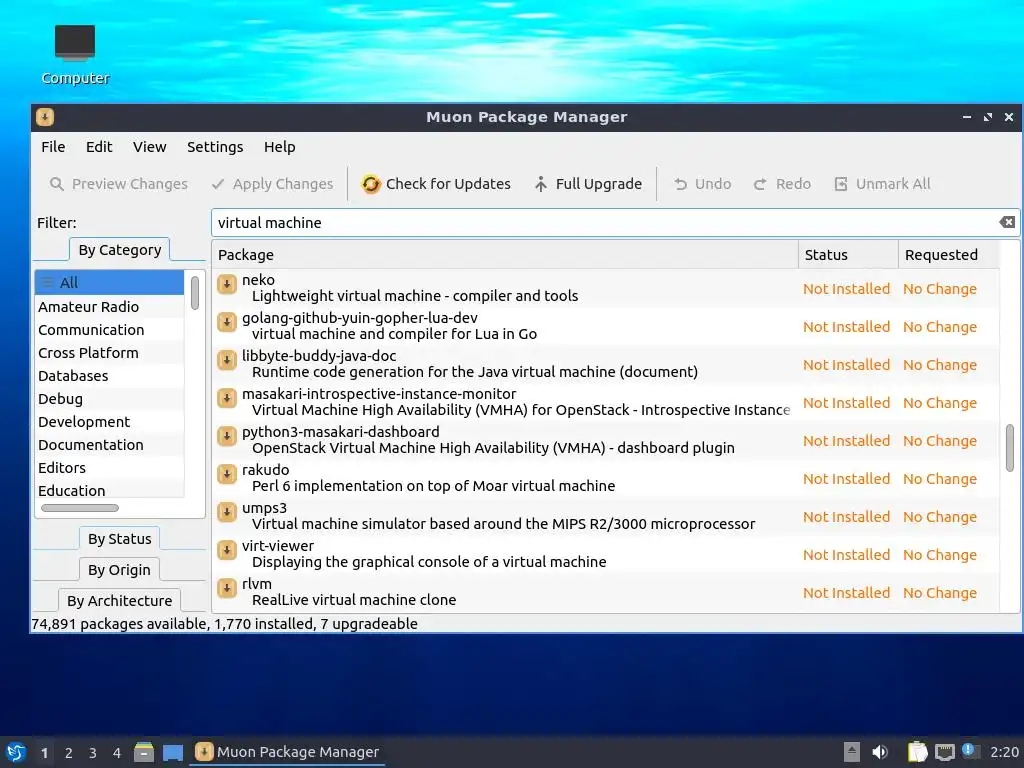Select the Documentation category

pos(109,445)
